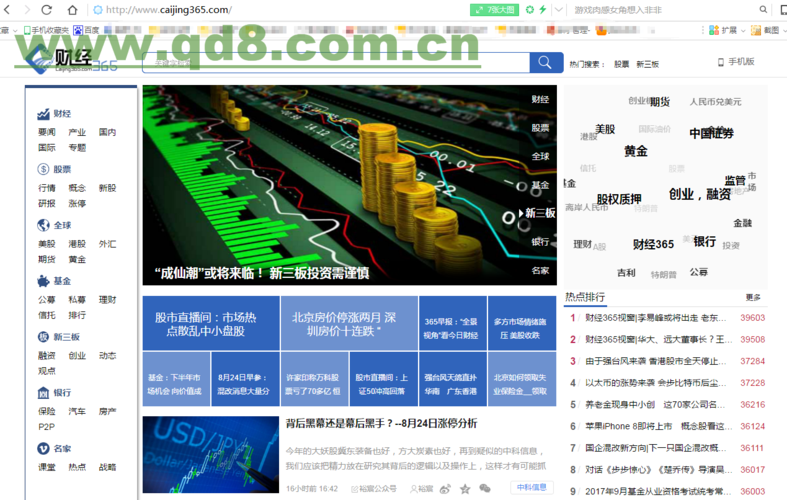Expand the 扩展 dropdown arrow
Viewport: 787px width, 500px height.
[x=743, y=31]
